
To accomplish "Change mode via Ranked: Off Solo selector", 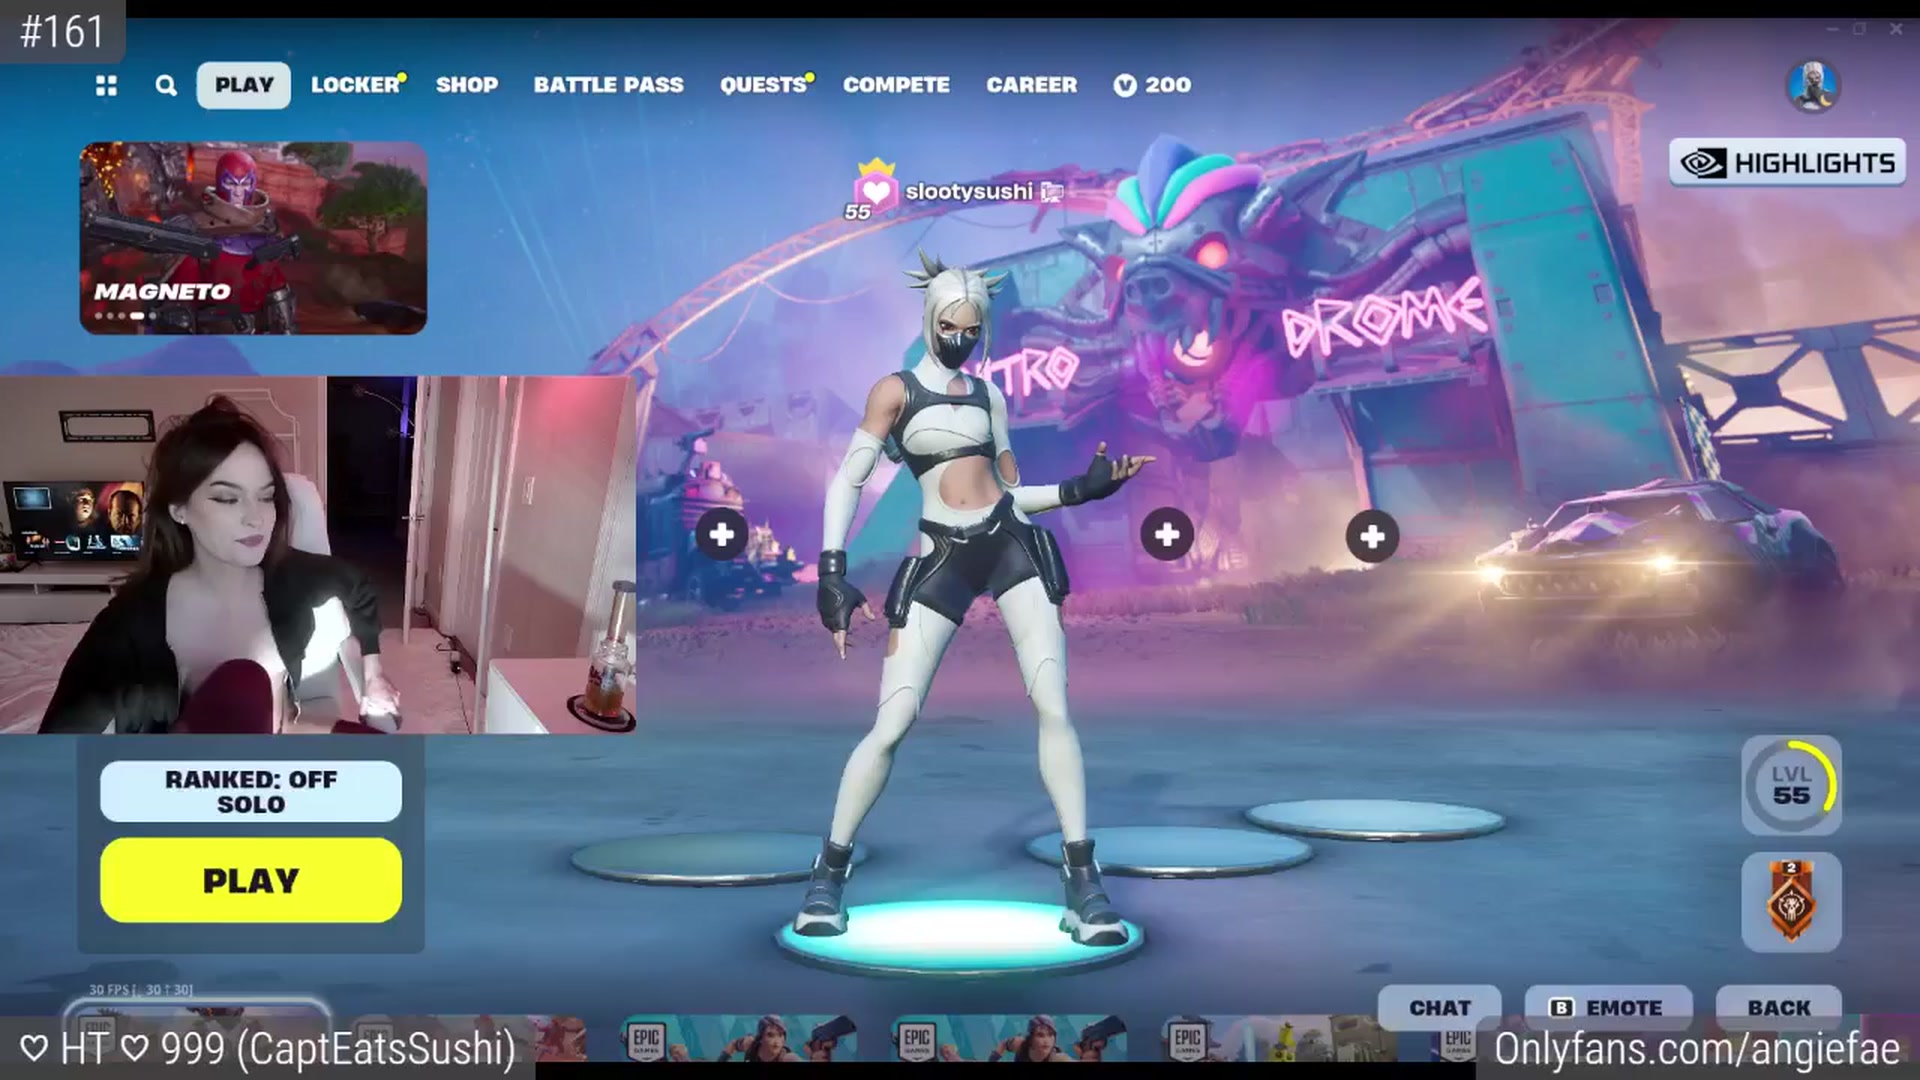I will tap(251, 791).
